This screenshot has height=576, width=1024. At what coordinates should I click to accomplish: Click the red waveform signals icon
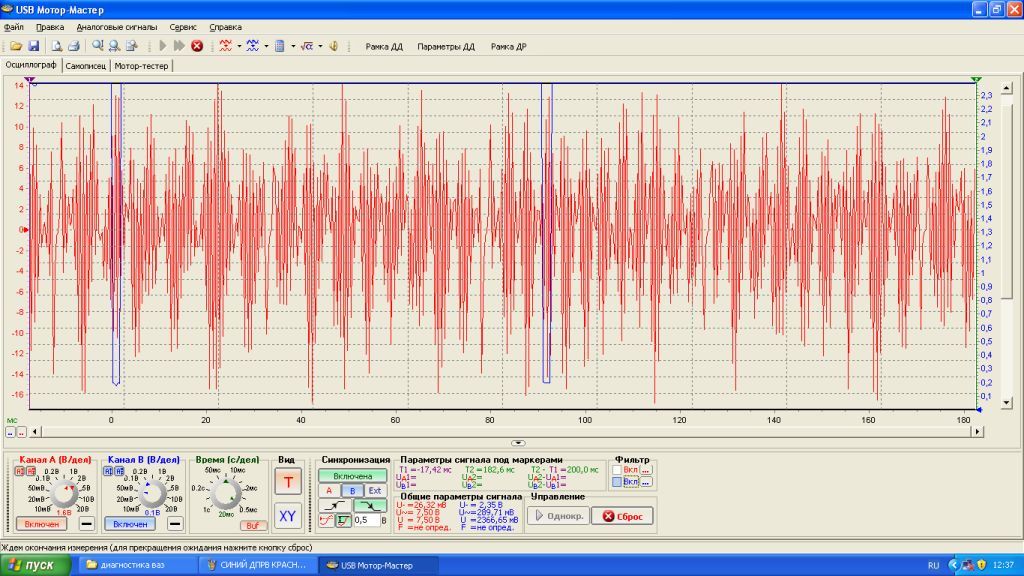(226, 46)
